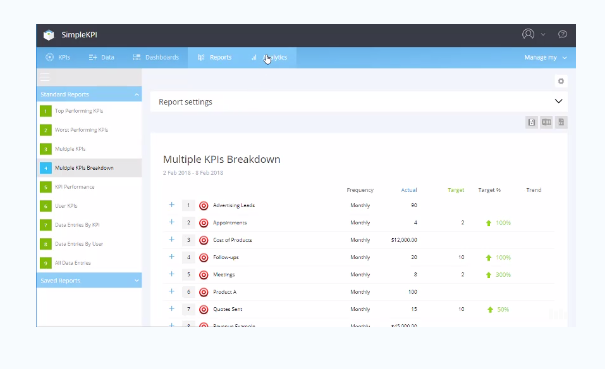Click the Target % column header

pyautogui.click(x=489, y=190)
